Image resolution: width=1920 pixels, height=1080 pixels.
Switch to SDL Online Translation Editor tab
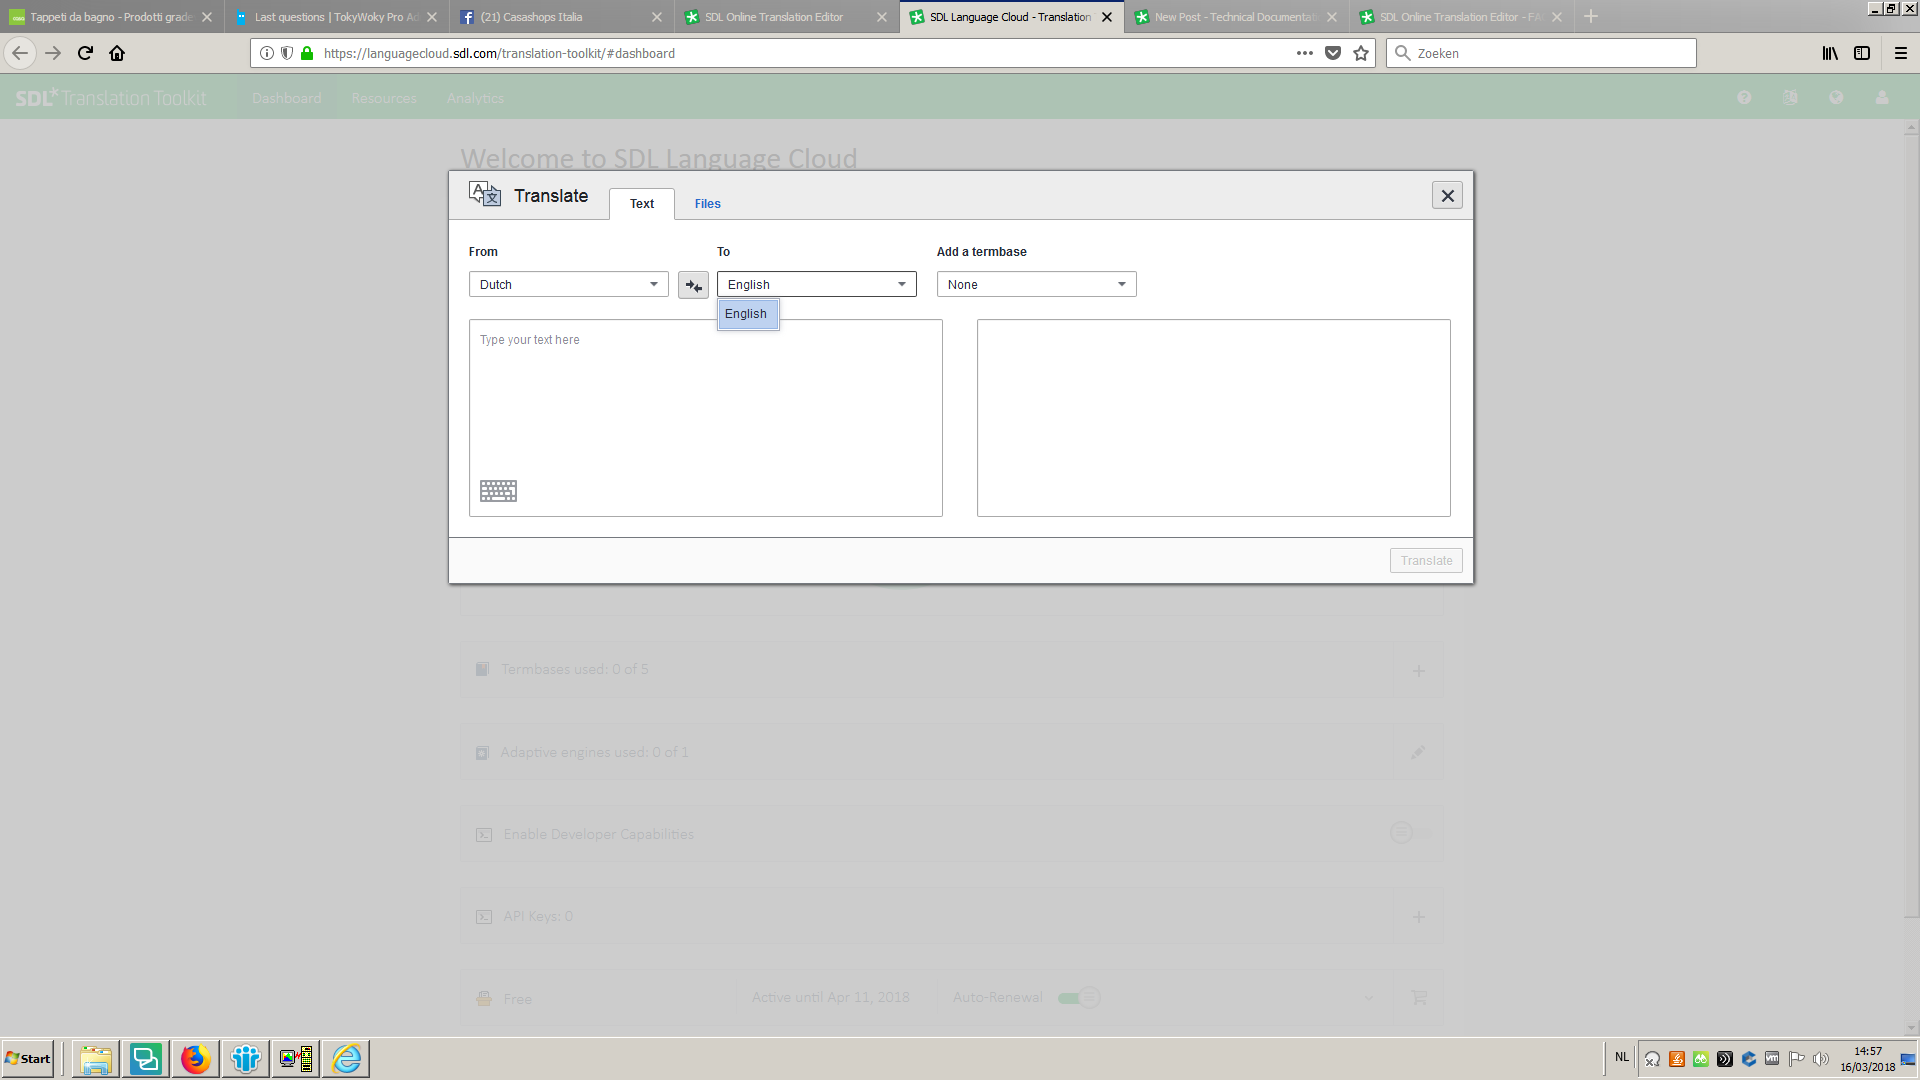point(774,17)
